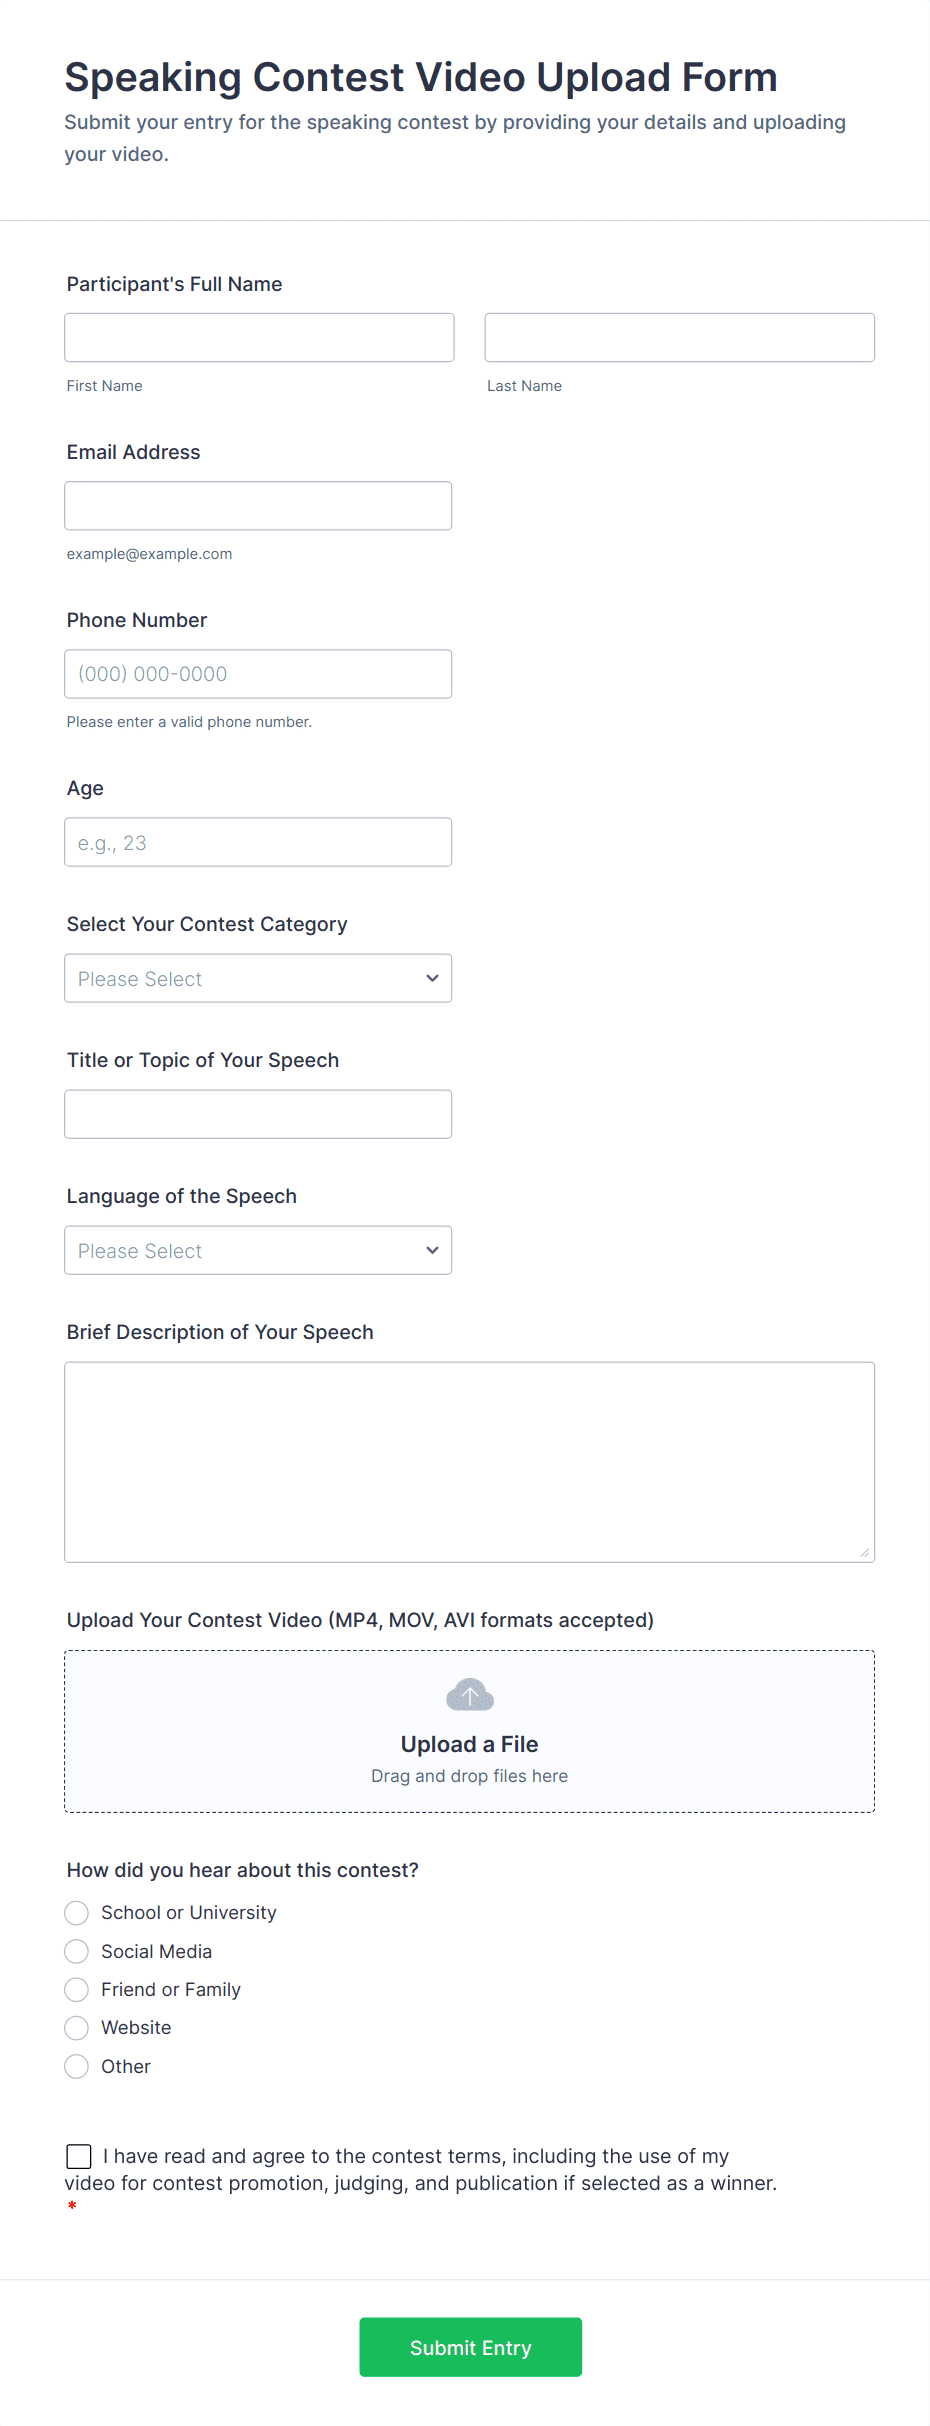Click the Brief Description text area

[469, 1461]
